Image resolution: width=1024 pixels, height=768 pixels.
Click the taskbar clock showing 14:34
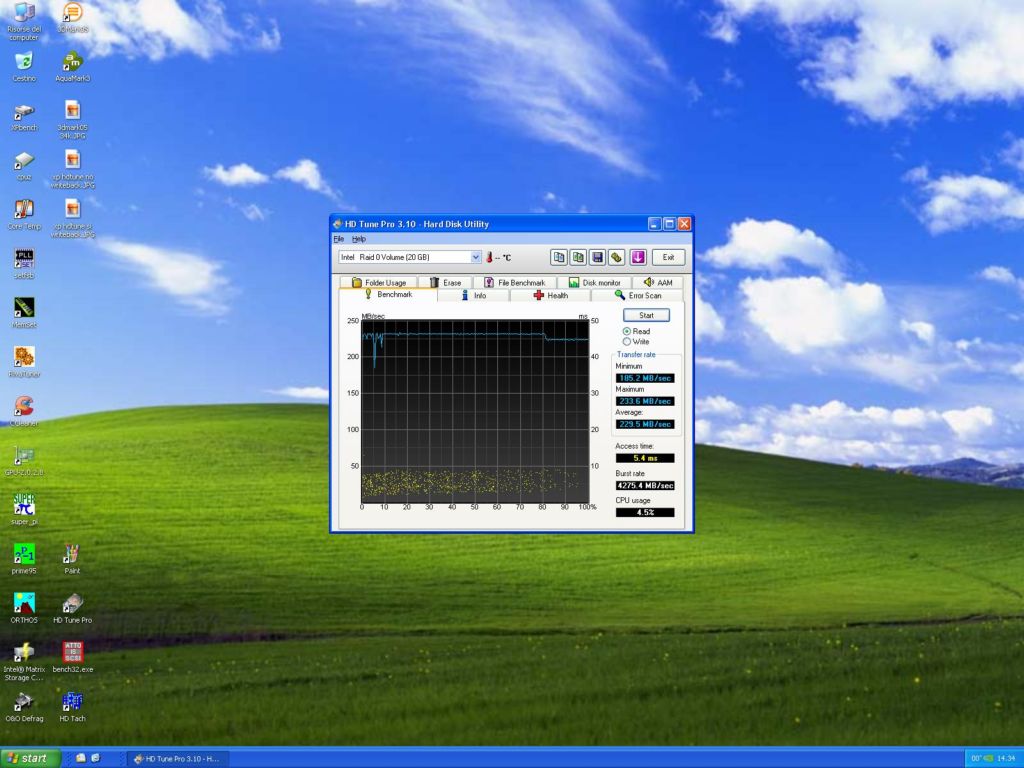coord(1006,759)
